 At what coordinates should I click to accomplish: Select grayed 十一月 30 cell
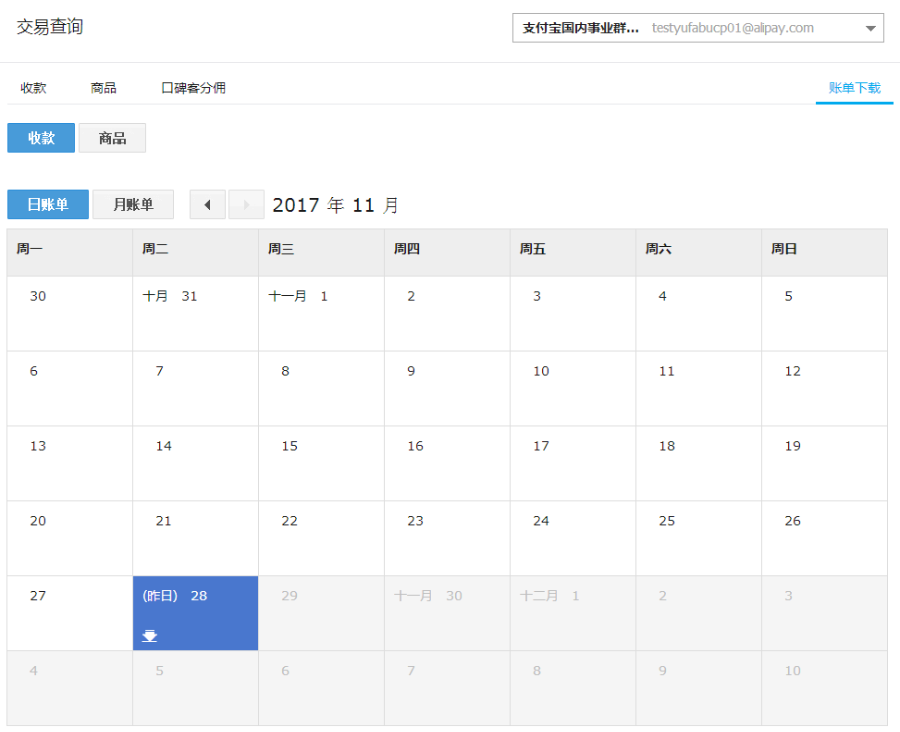[x=447, y=613]
